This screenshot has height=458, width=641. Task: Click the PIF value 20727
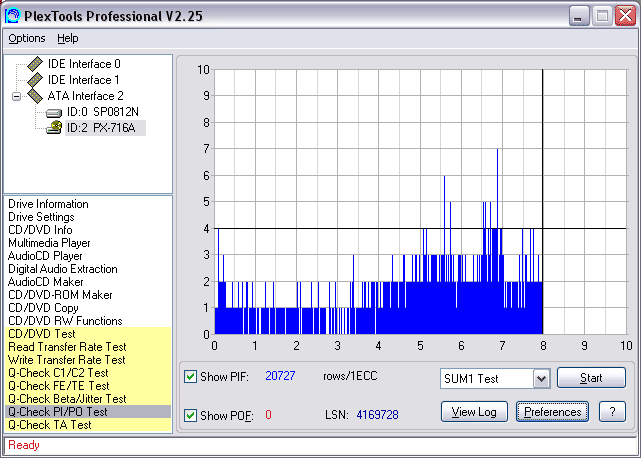point(280,376)
